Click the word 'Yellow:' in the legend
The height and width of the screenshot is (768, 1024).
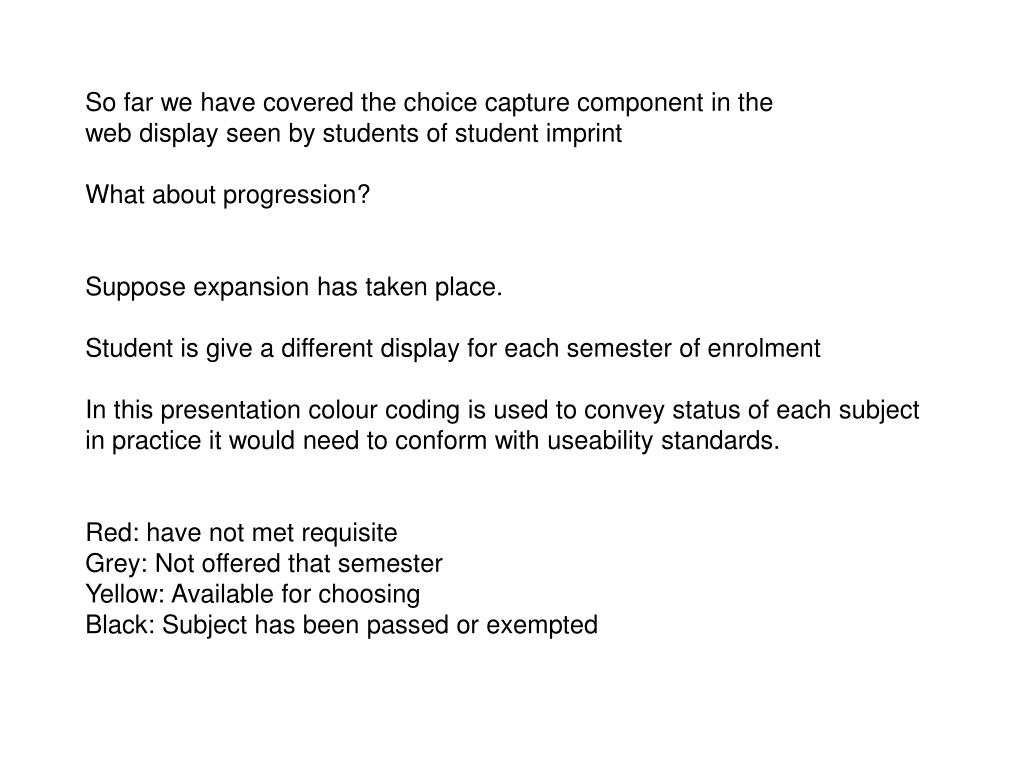click(125, 594)
